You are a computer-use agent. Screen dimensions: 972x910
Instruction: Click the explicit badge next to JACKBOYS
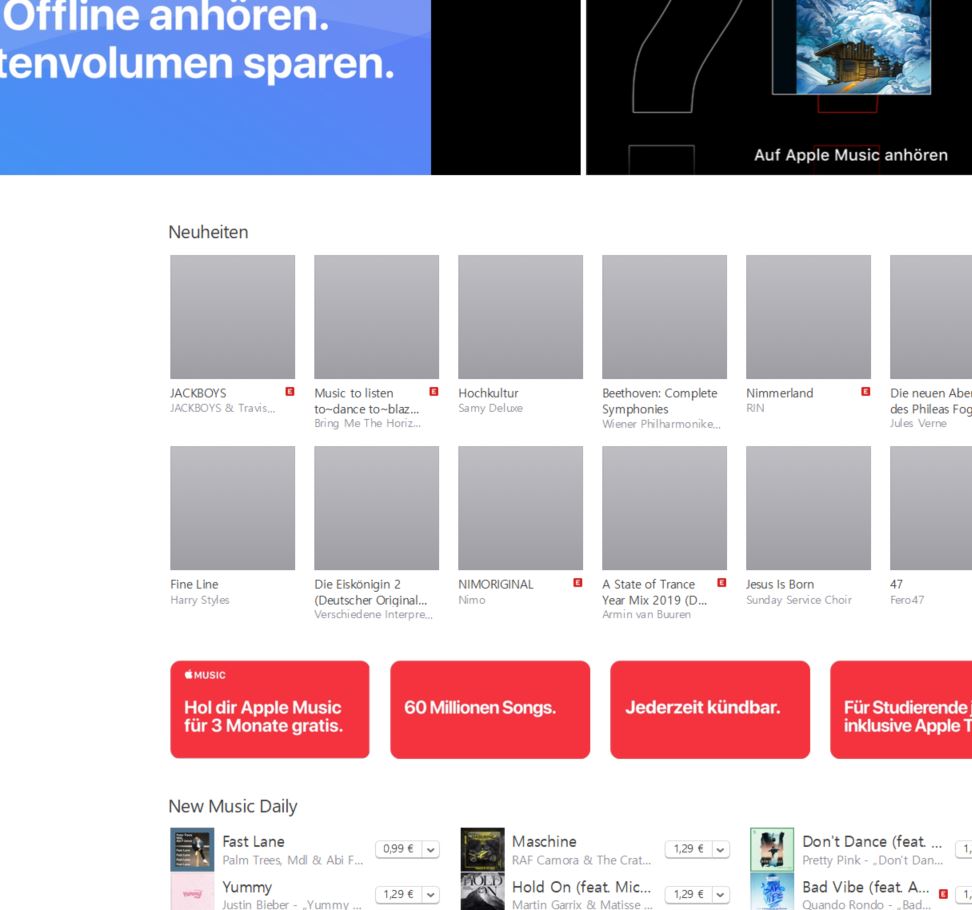(289, 391)
